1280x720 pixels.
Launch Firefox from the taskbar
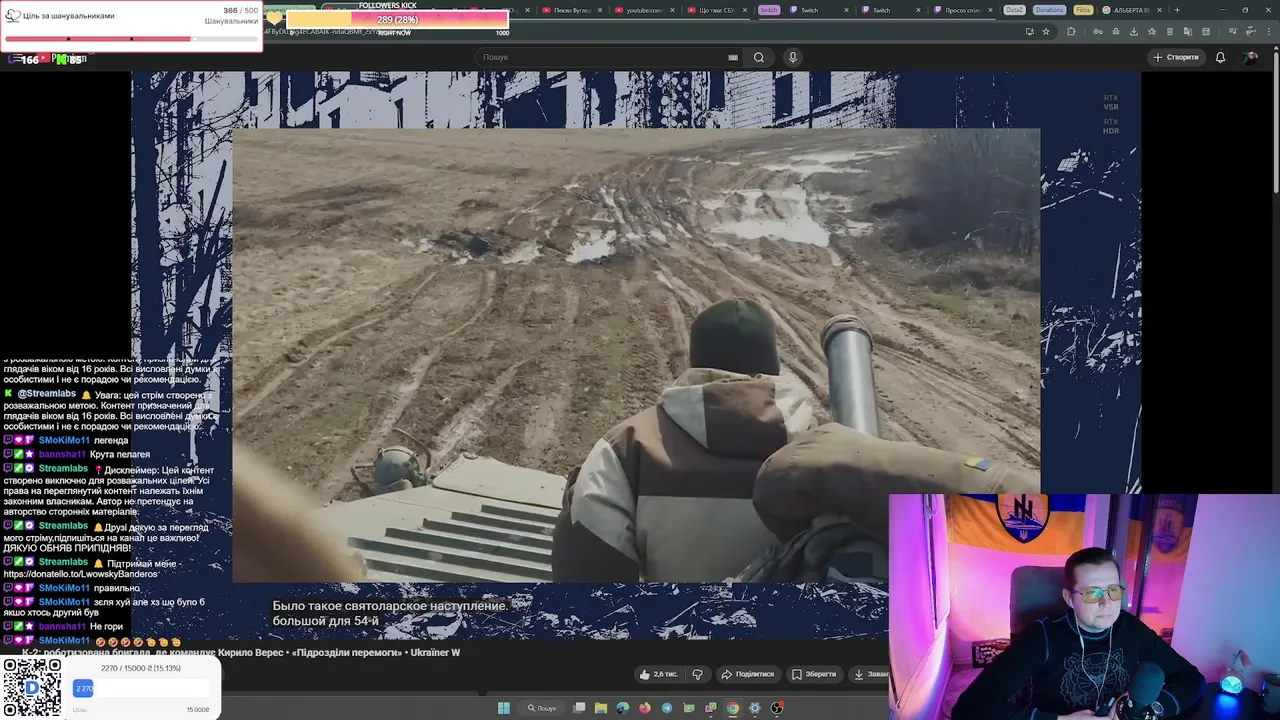tap(645, 708)
